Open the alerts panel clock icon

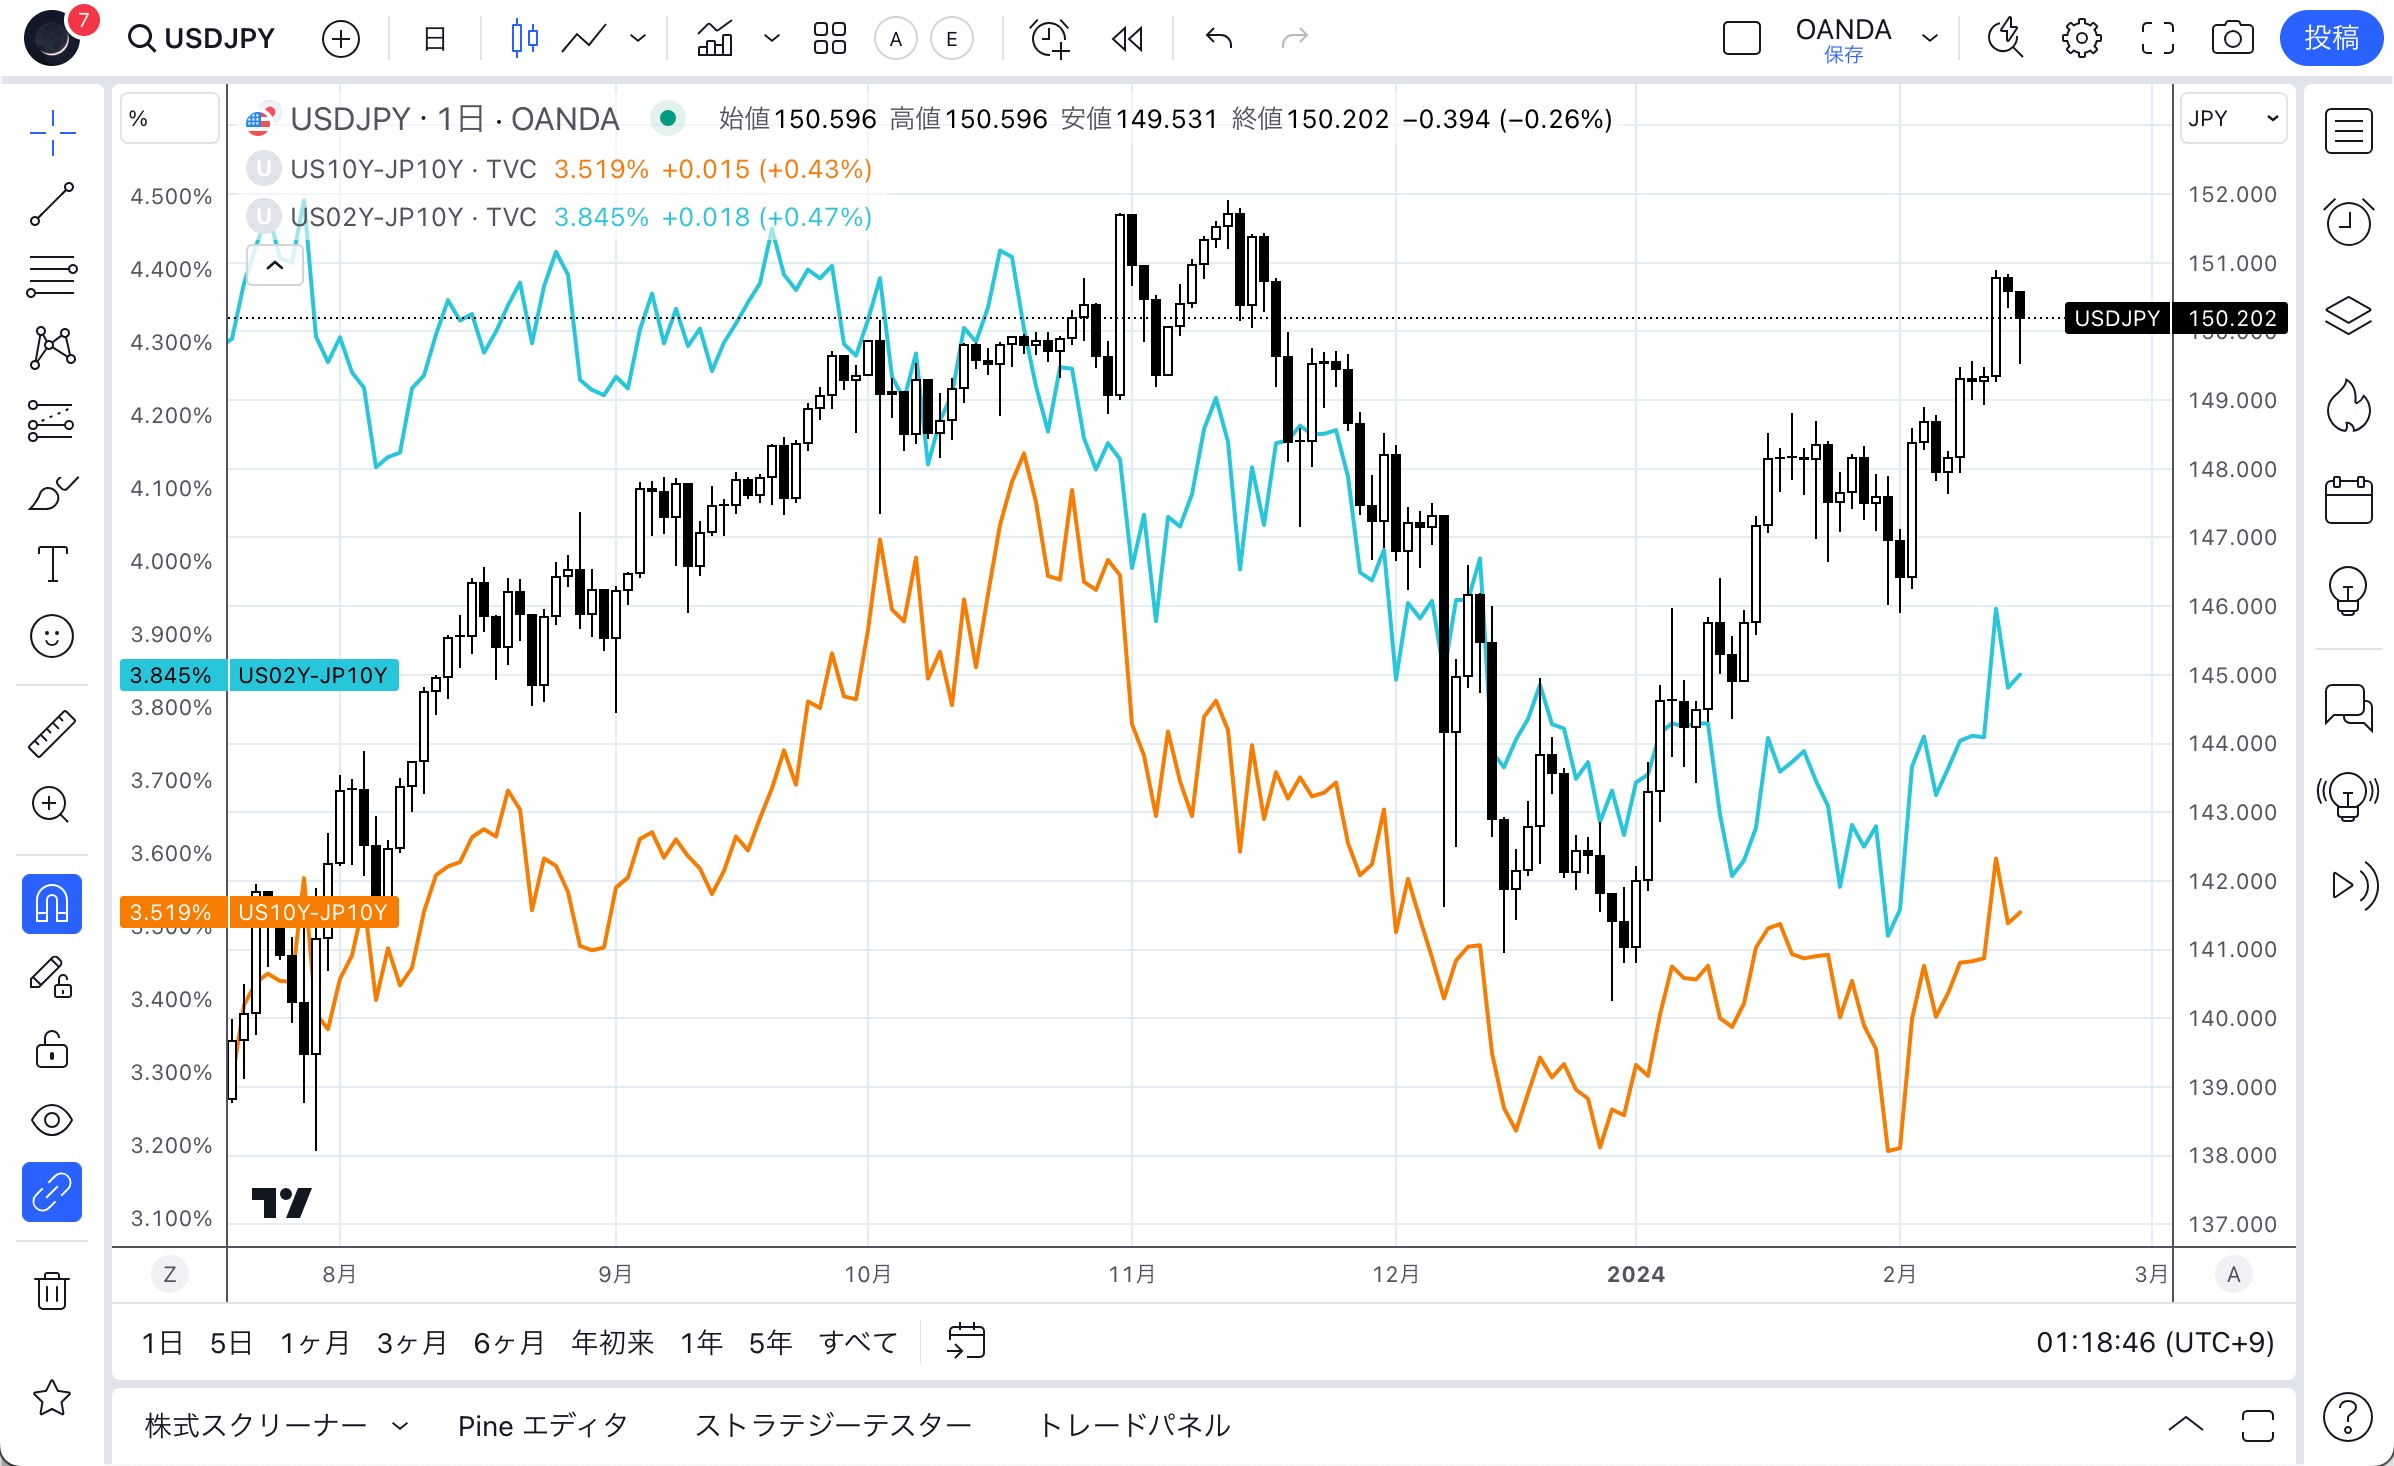[2348, 222]
